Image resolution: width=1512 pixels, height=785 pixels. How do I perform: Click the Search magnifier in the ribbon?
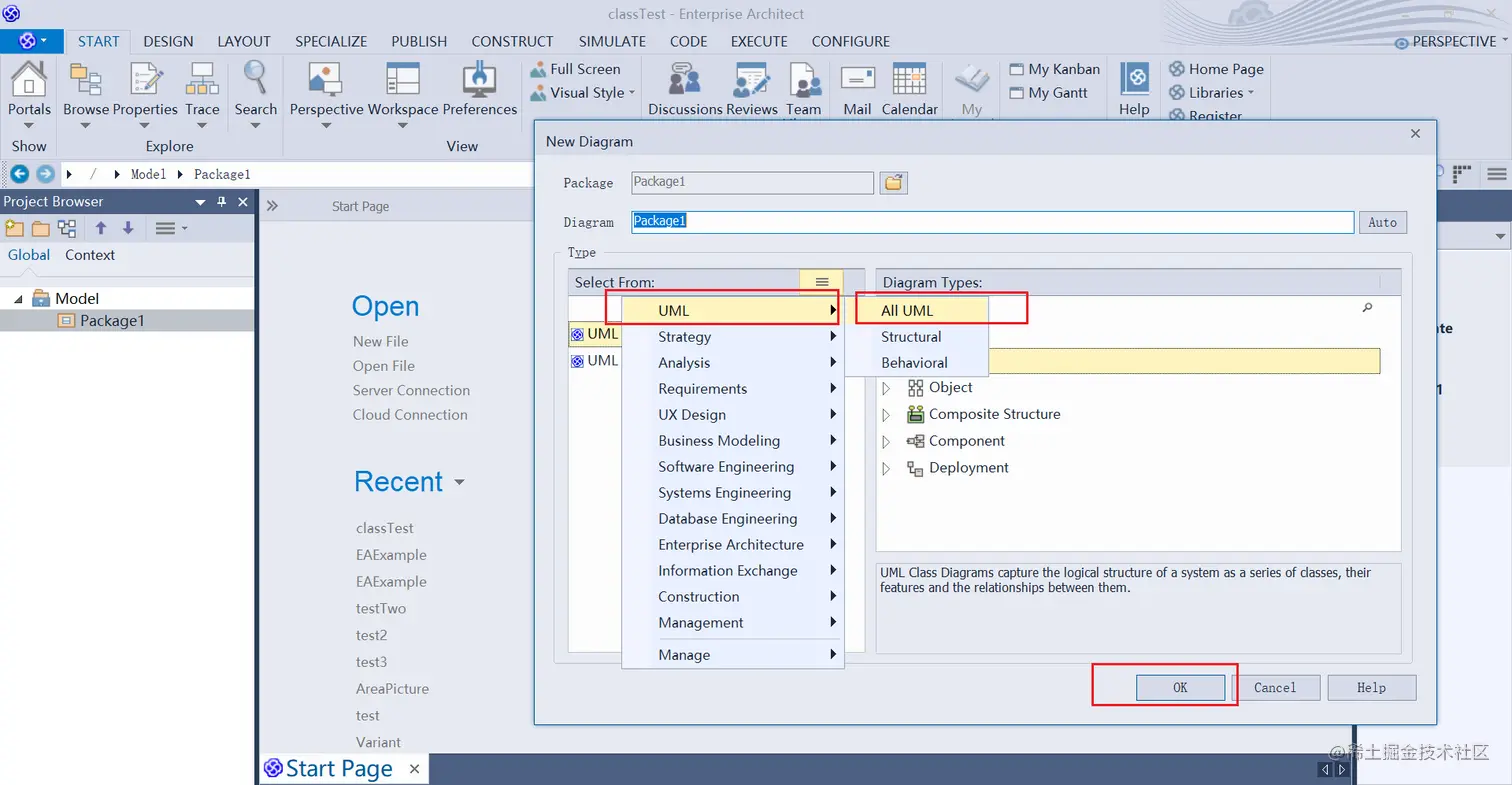click(x=256, y=78)
